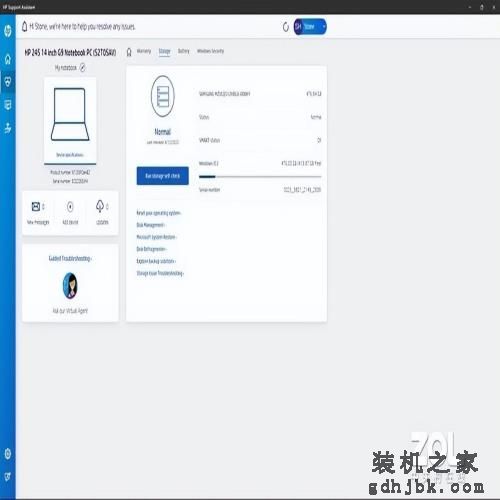Screen dimensions: 500x500
Task: Click the Add device icon
Action: point(70,207)
